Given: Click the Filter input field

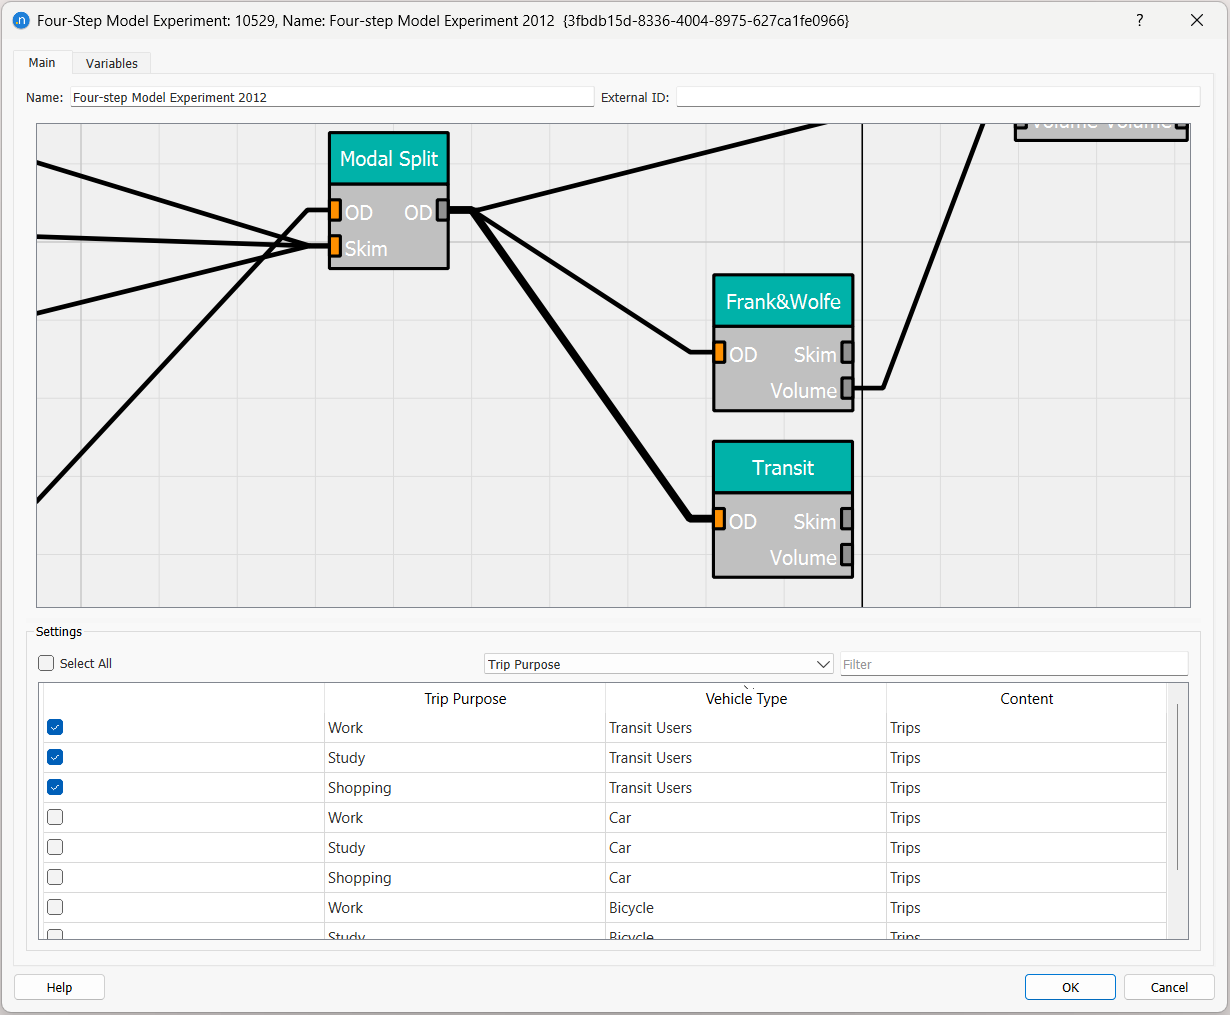Looking at the screenshot, I should click(x=1014, y=664).
